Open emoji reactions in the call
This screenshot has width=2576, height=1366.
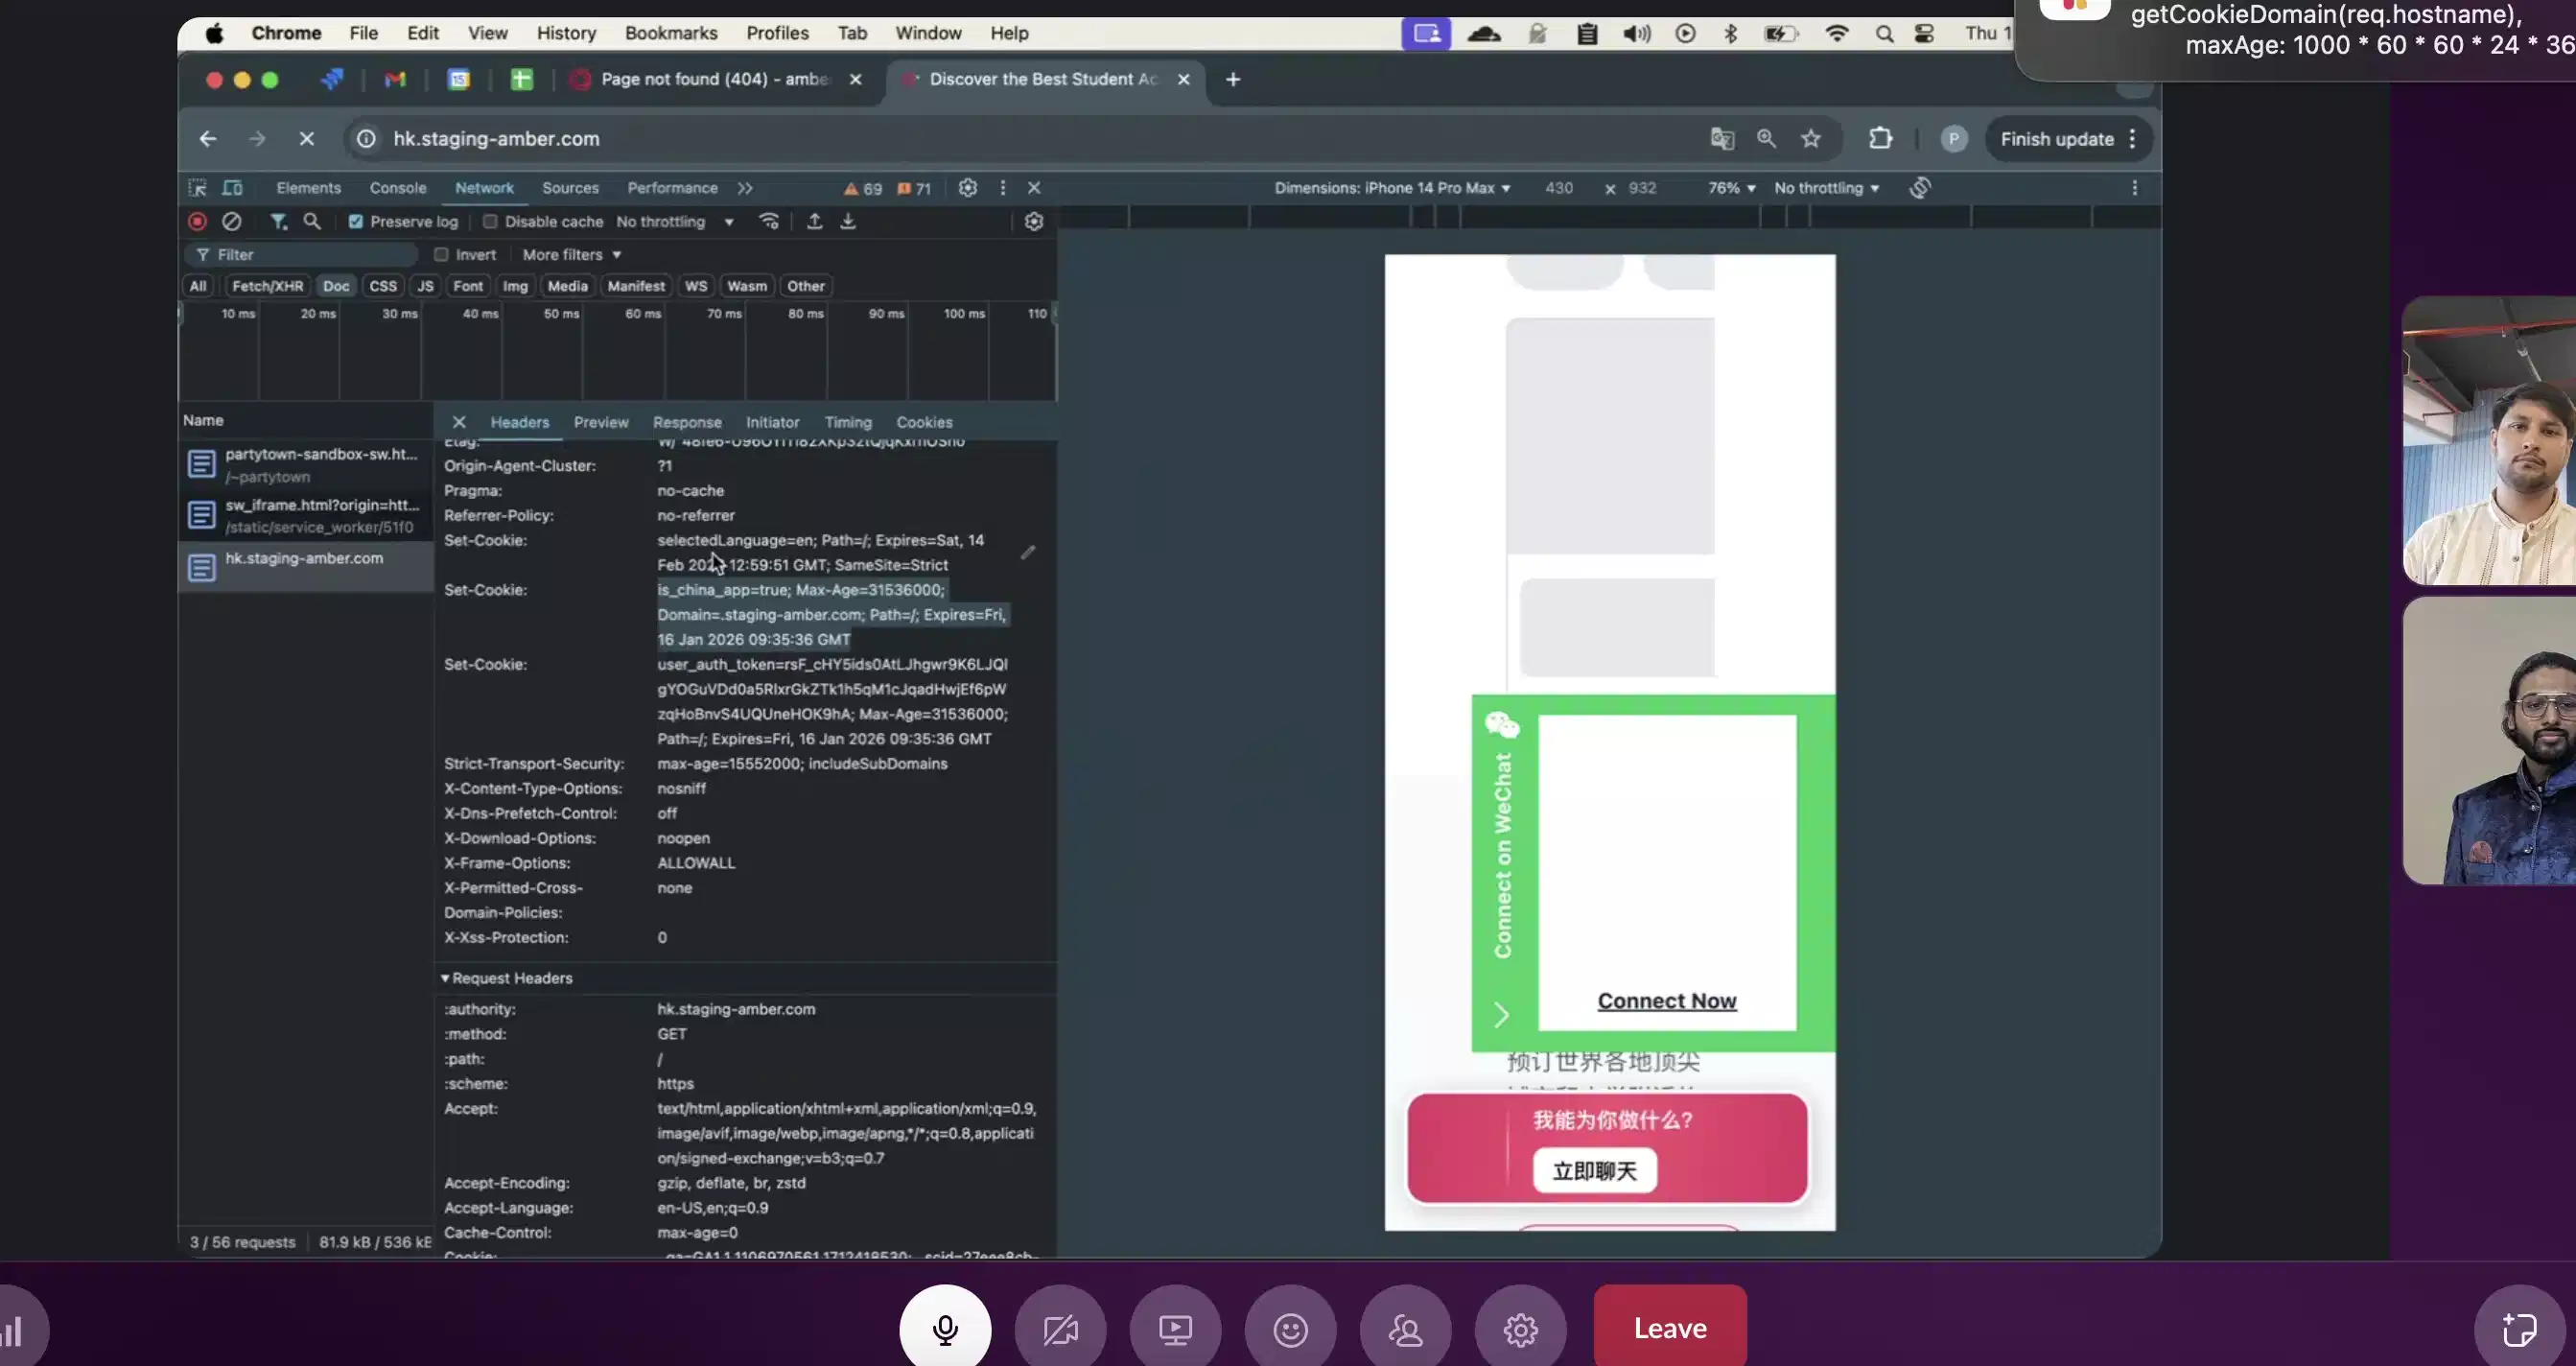[1290, 1328]
